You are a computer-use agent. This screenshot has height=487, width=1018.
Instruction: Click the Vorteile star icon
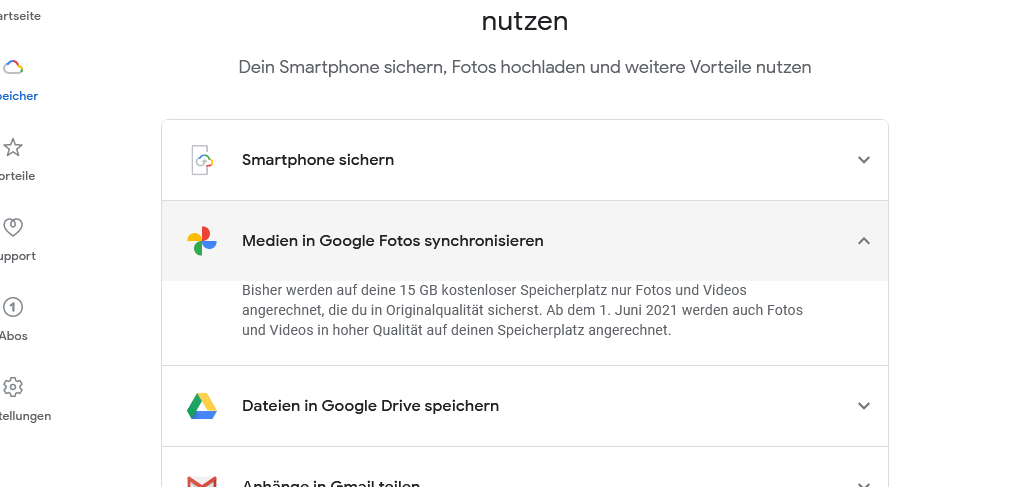[x=13, y=147]
